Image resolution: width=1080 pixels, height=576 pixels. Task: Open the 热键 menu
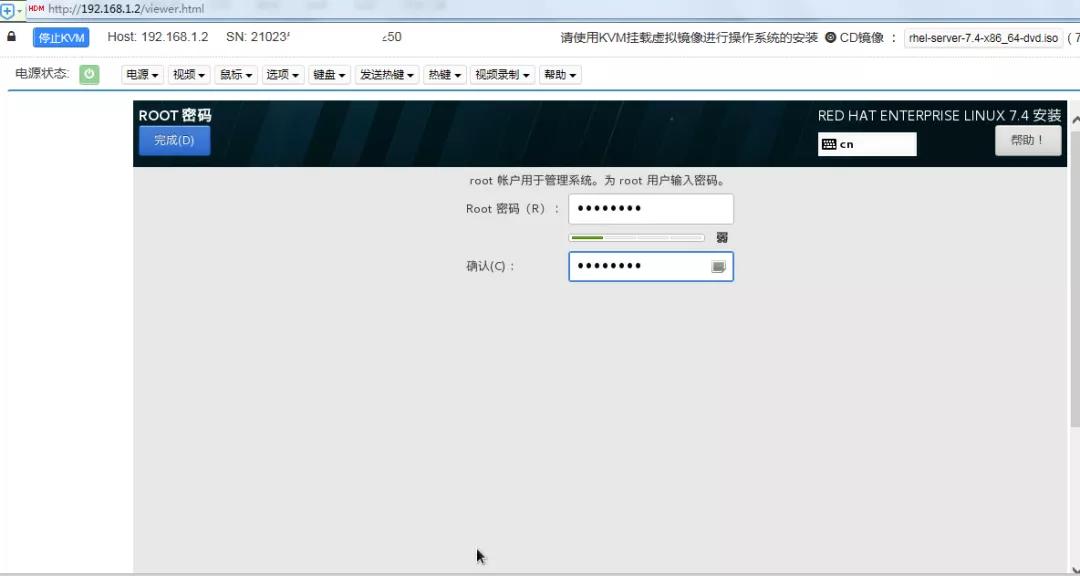click(x=443, y=73)
